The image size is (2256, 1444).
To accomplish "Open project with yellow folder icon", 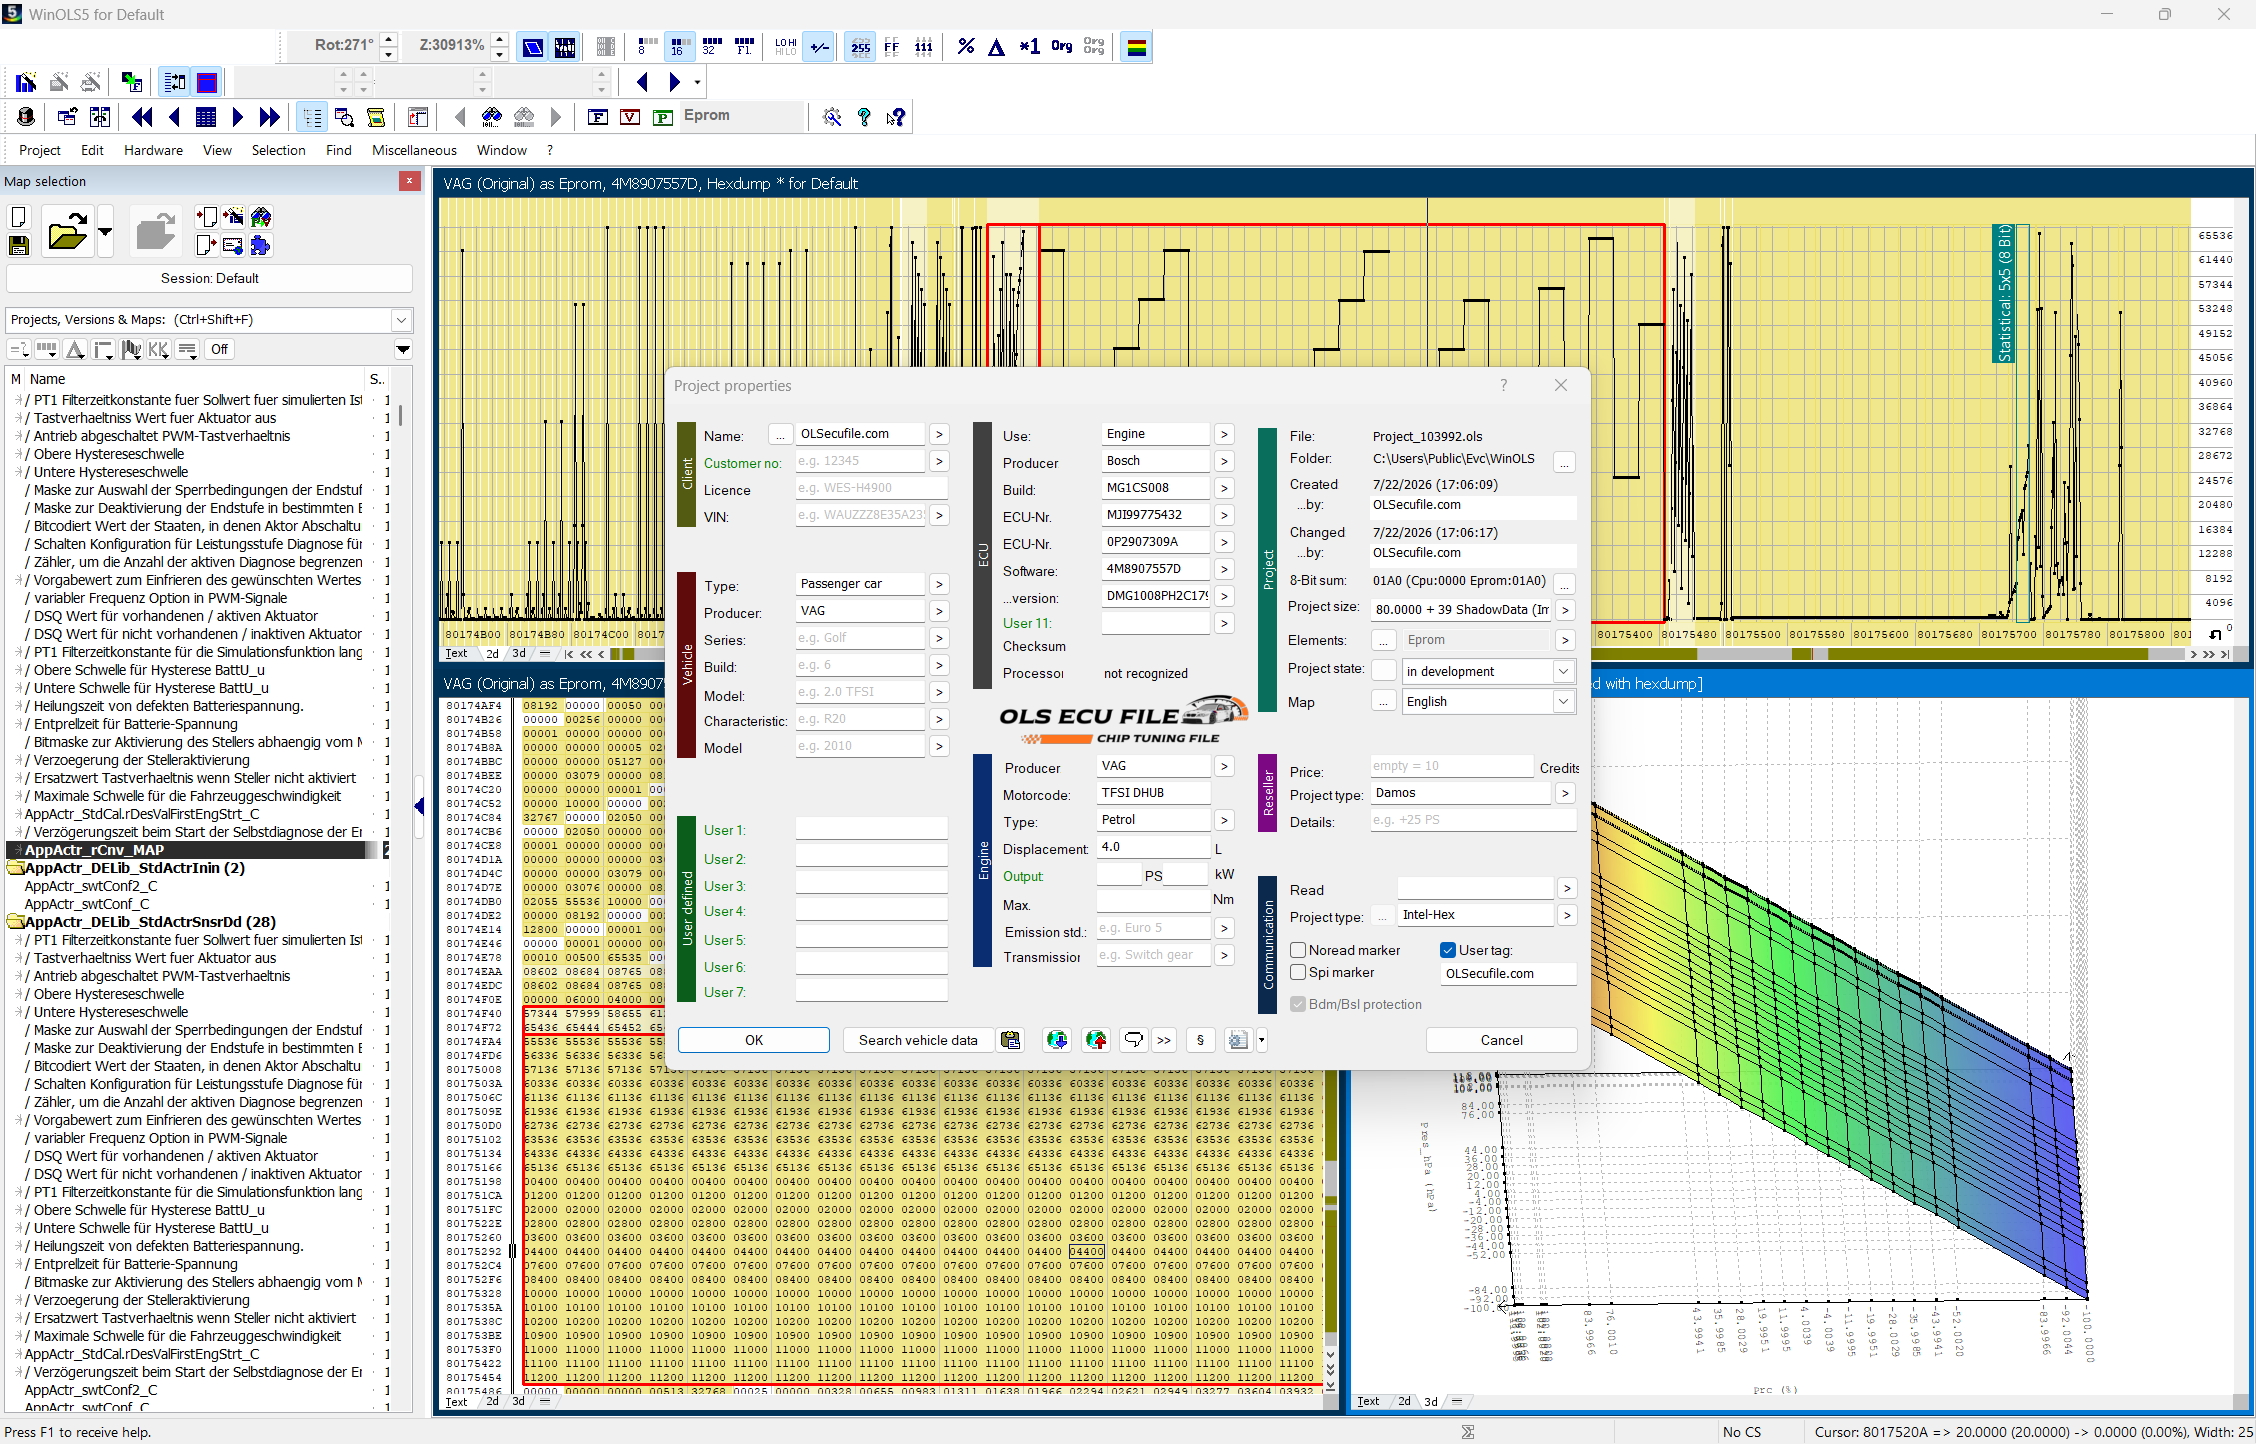I will [x=67, y=233].
